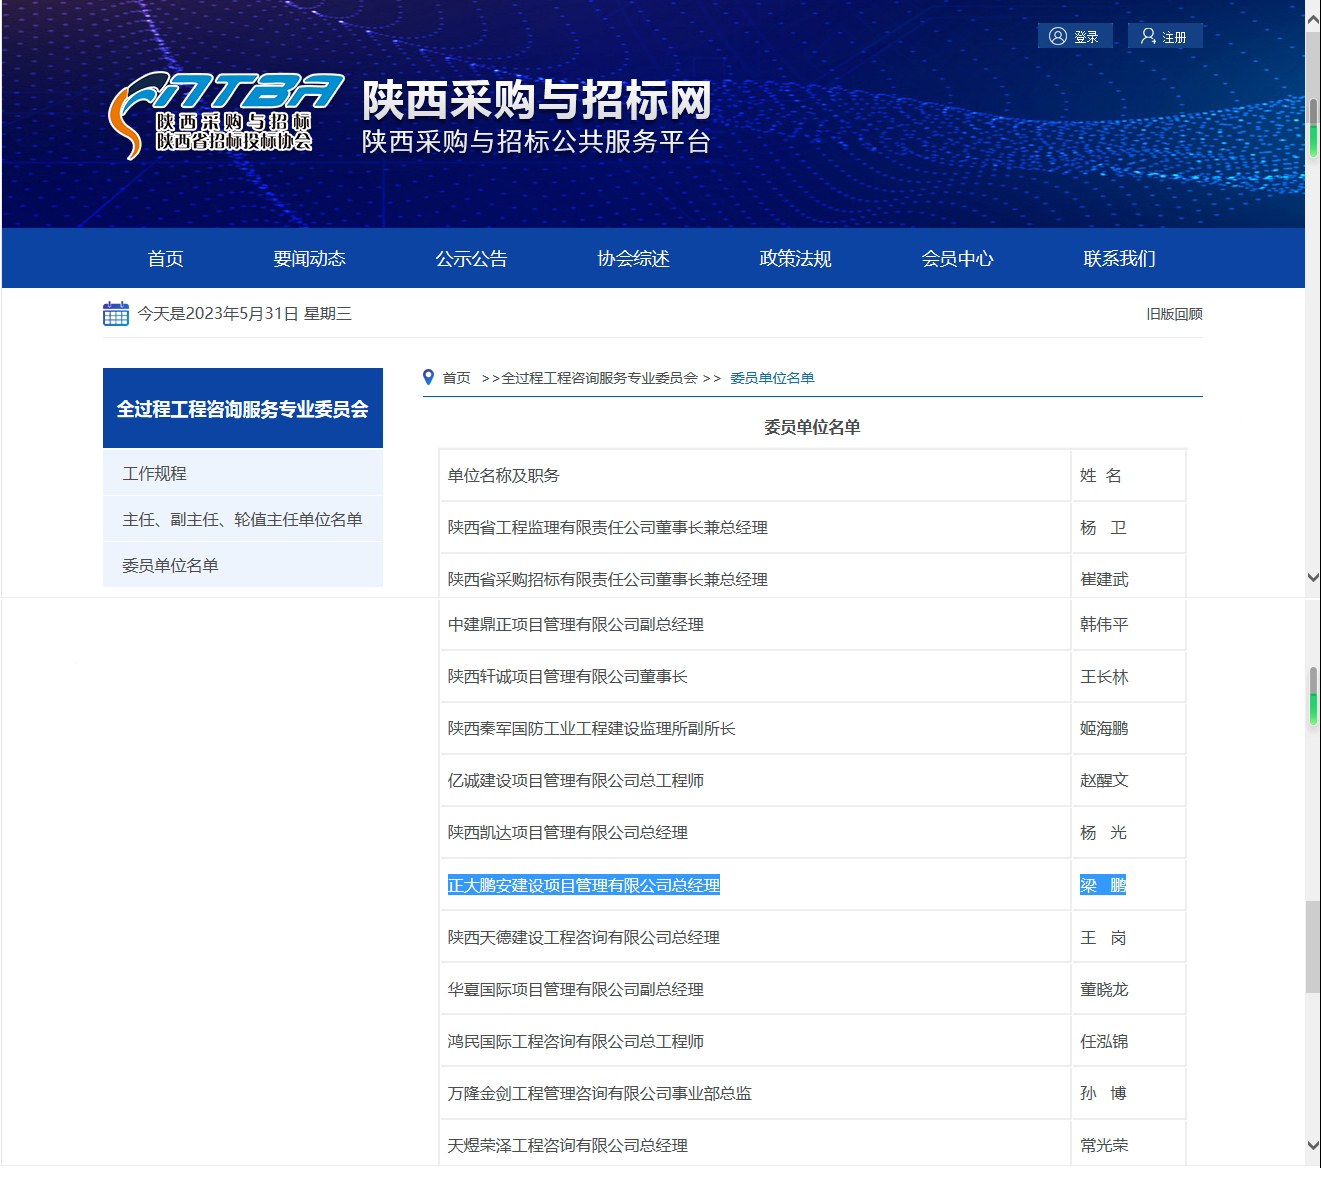The width and height of the screenshot is (1321, 1204).
Task: Click the 首页 breadcrumb link
Action: [456, 378]
